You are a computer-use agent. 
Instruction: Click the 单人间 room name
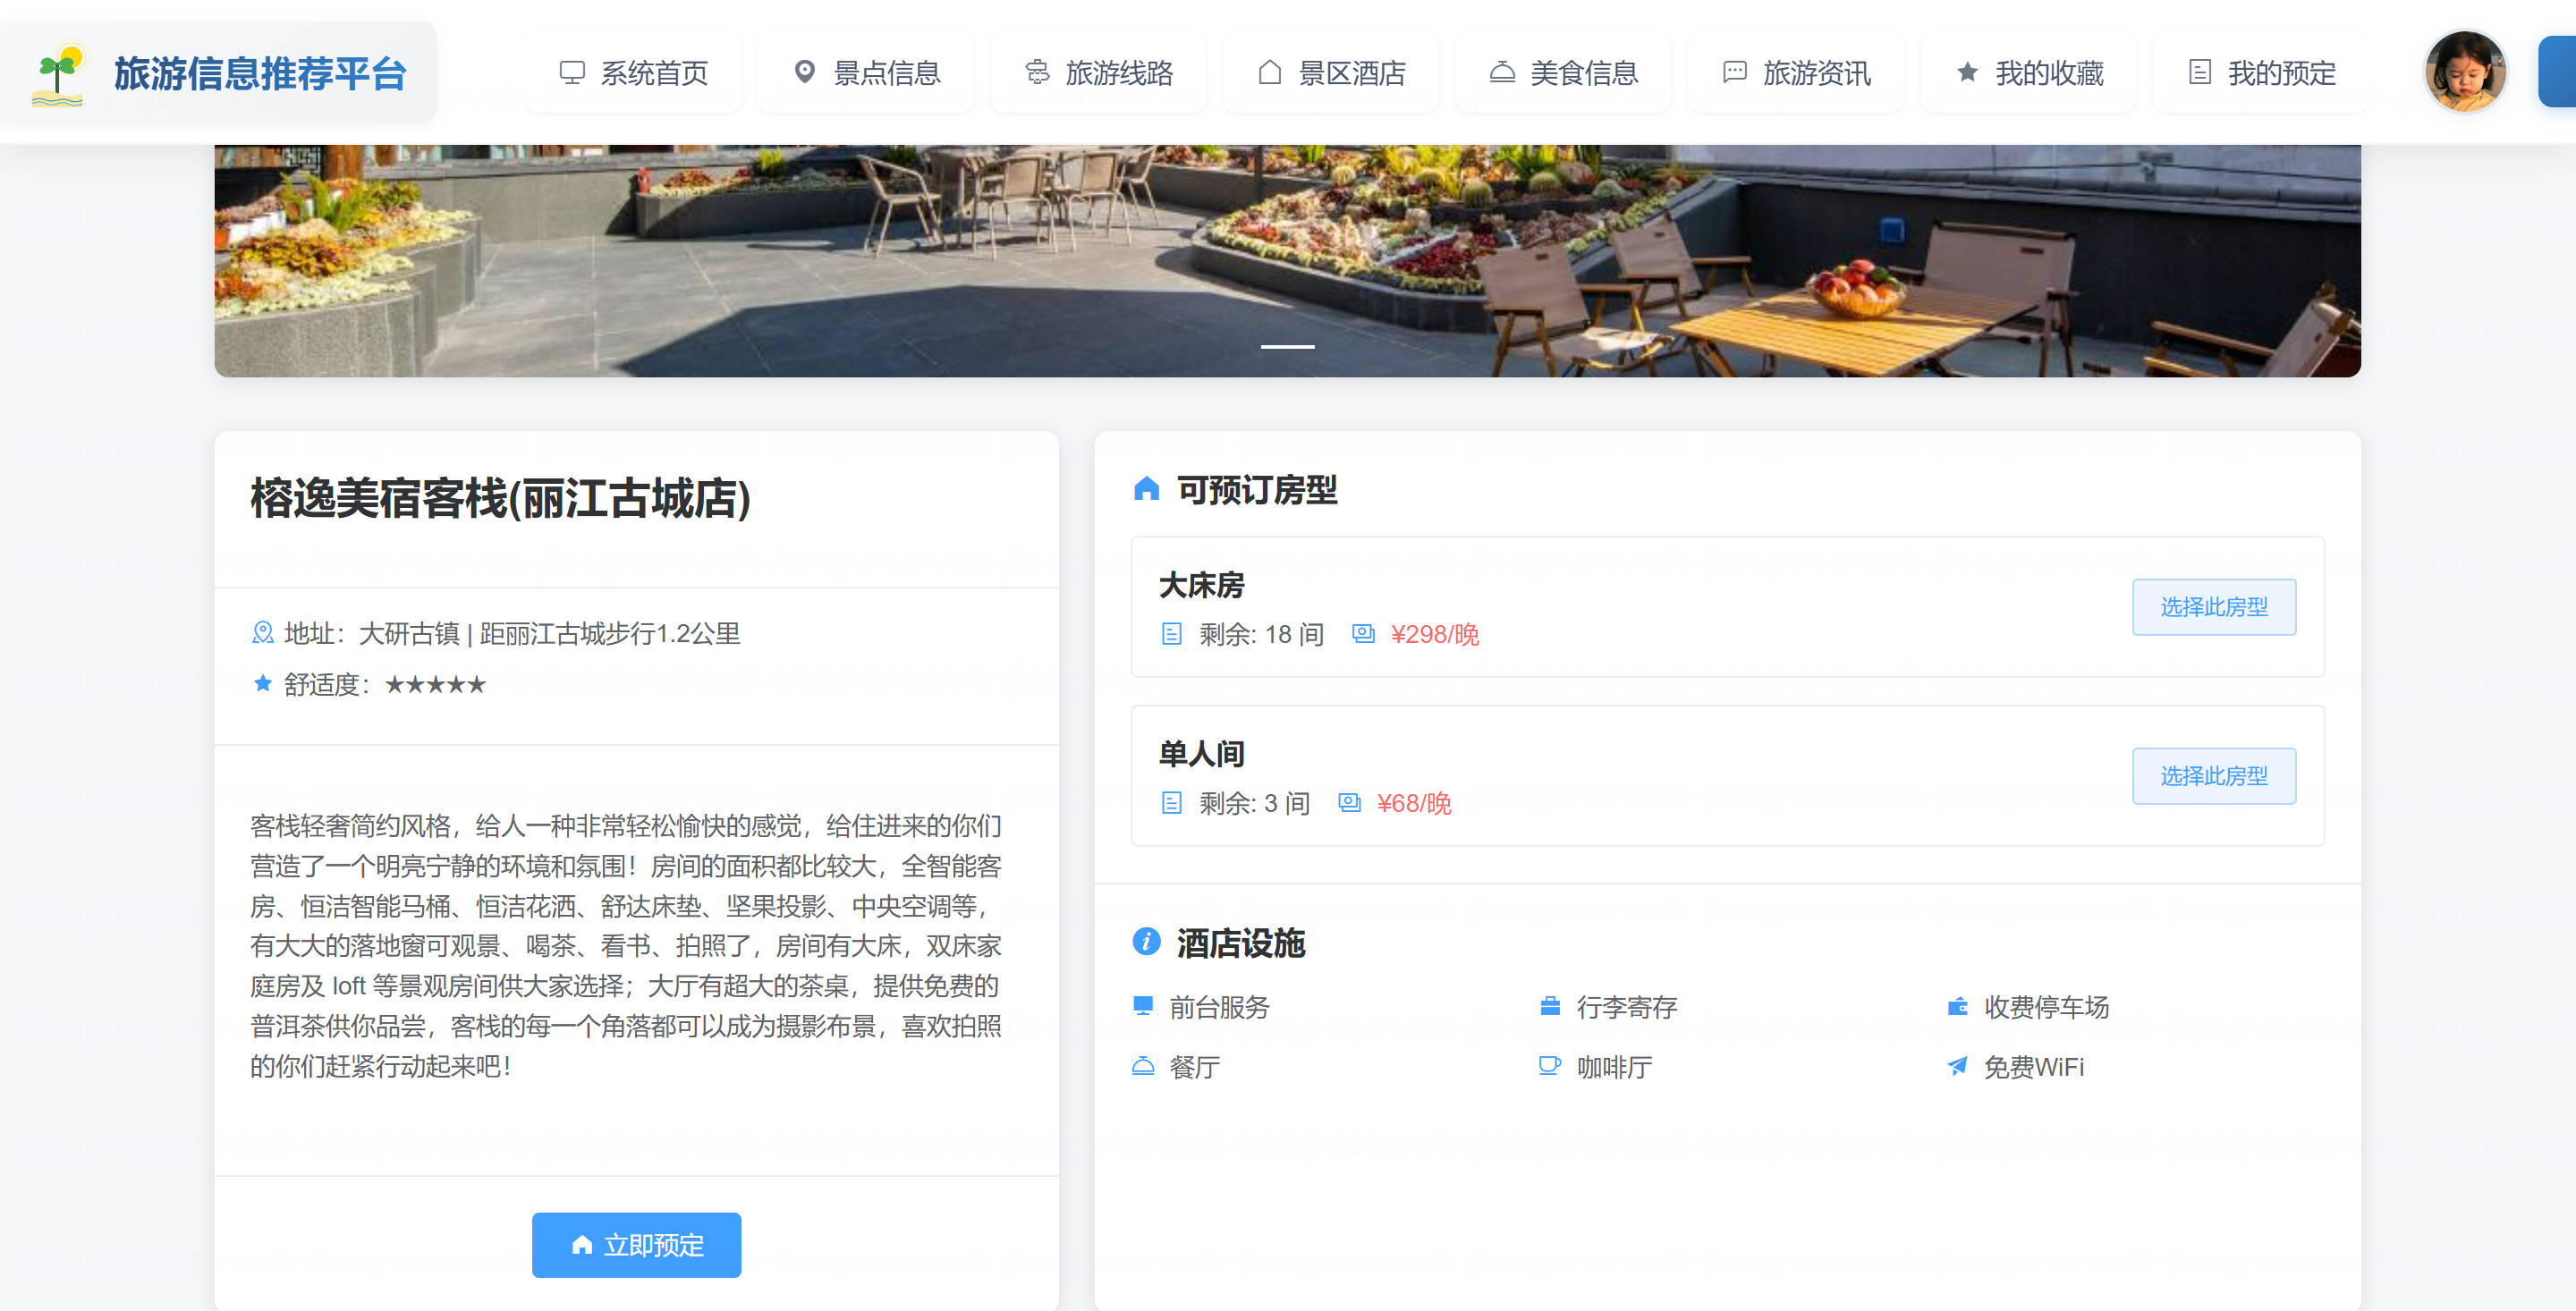click(1201, 754)
